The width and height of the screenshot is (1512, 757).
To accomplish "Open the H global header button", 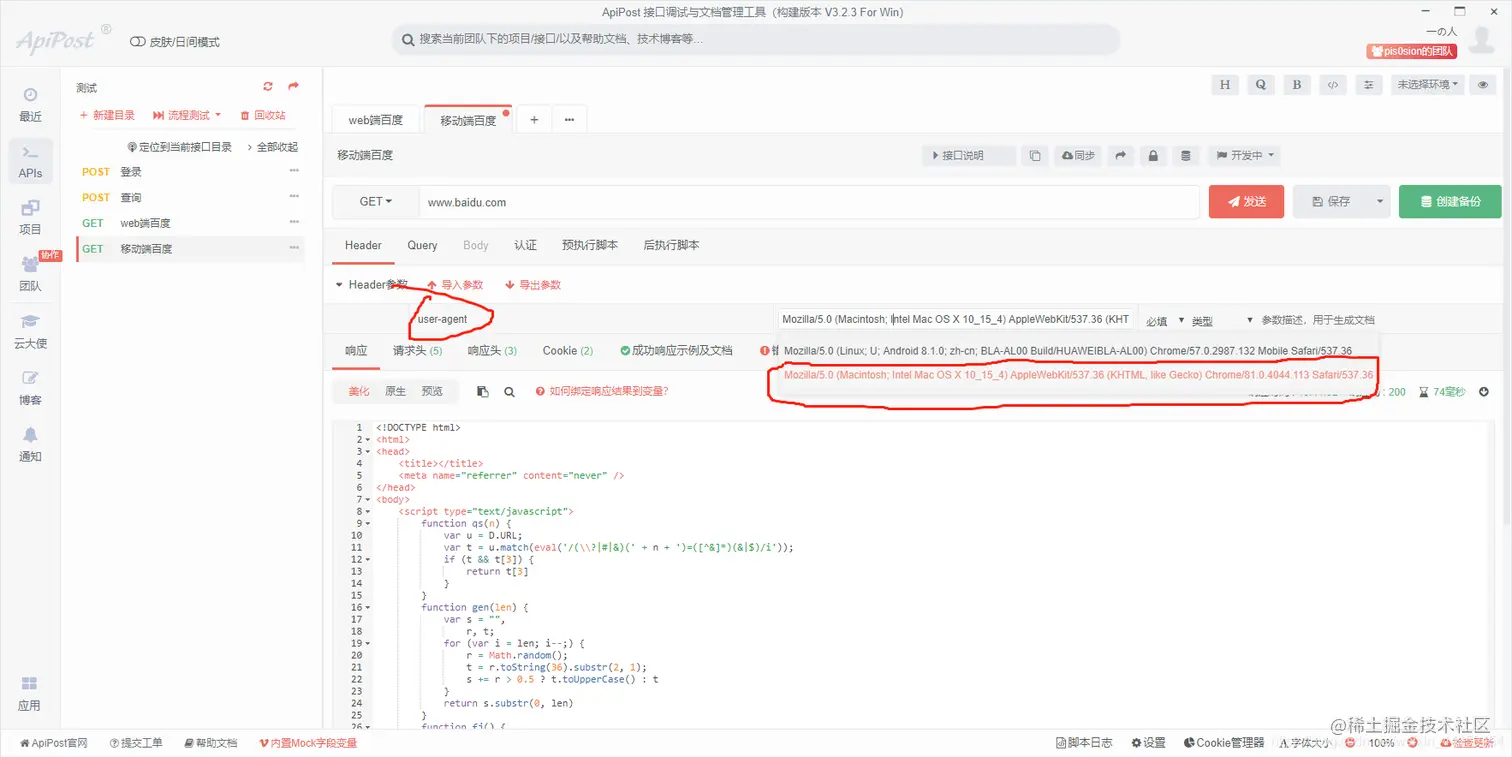I will point(1225,85).
